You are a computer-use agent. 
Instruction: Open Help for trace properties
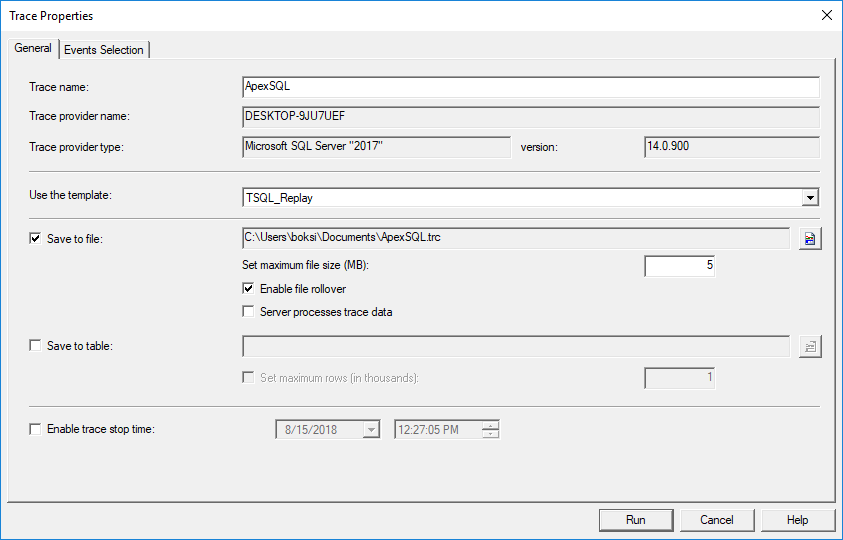[x=797, y=520]
